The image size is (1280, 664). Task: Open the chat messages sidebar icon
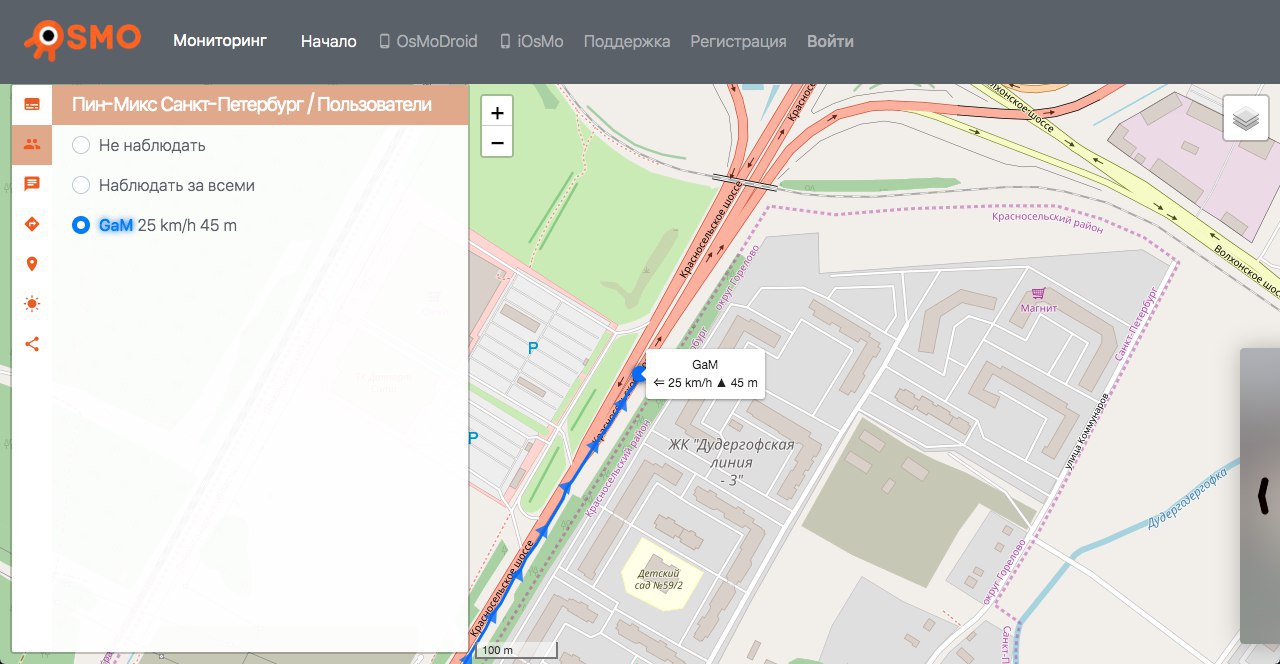tap(32, 184)
